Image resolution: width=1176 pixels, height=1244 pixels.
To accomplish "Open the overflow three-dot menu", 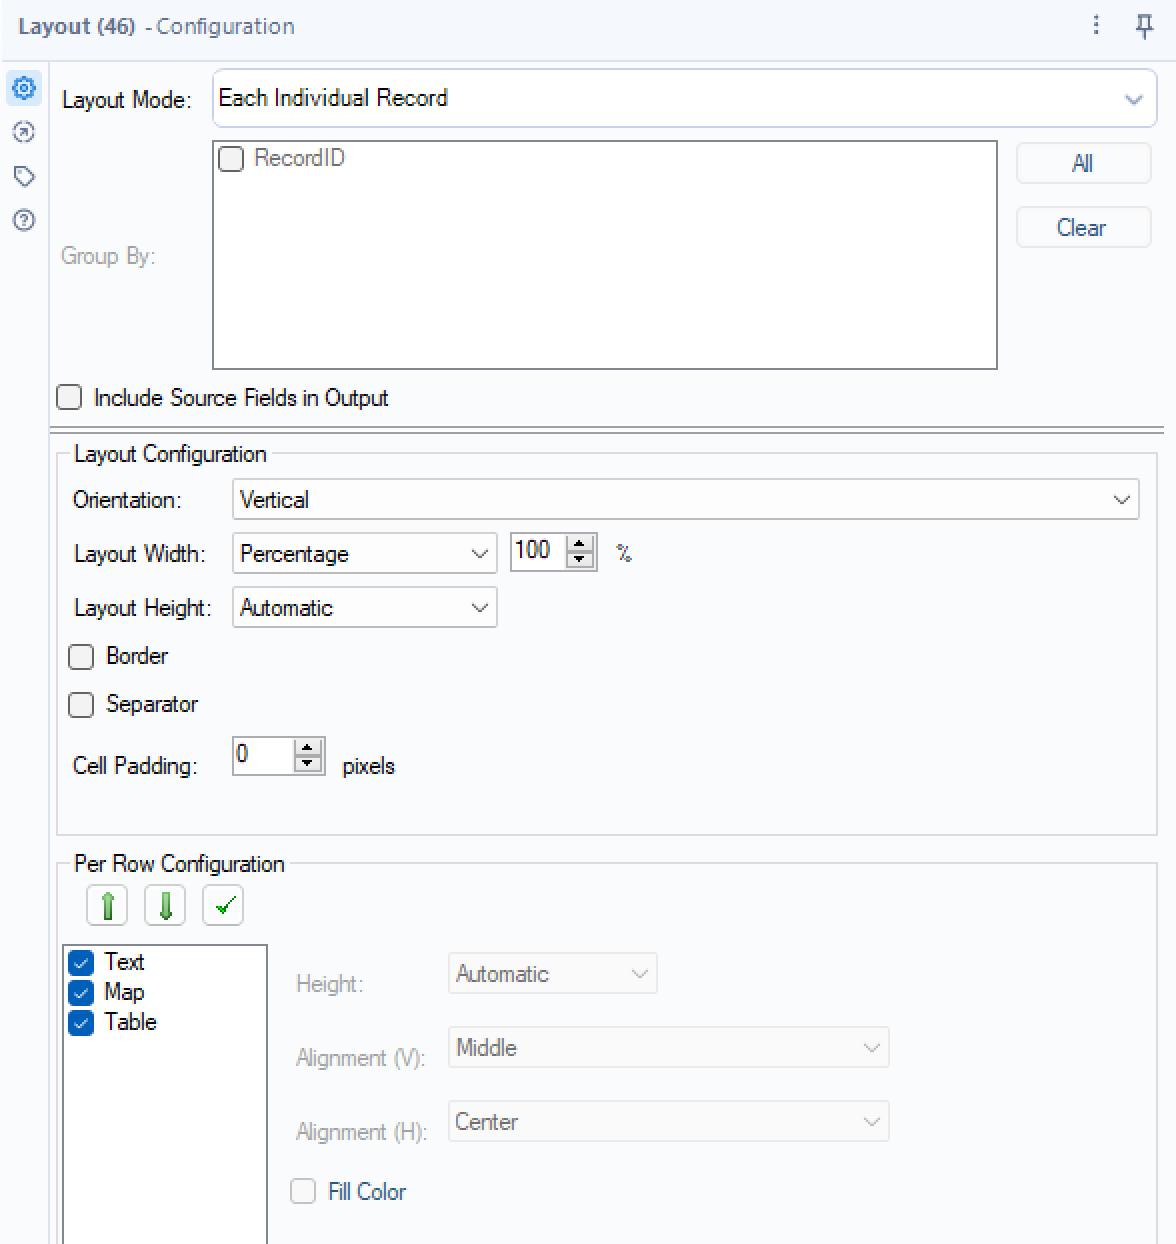I will [x=1095, y=26].
